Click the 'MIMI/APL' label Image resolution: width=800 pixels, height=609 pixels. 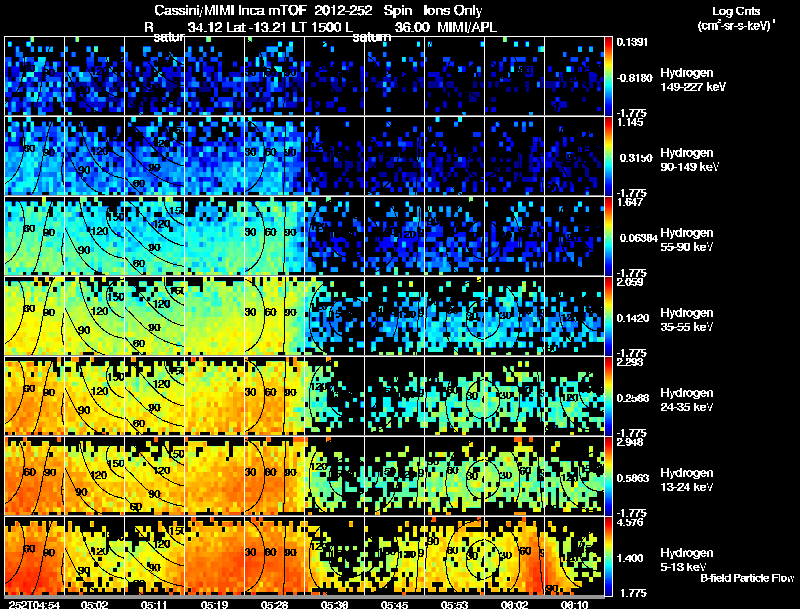[467, 27]
